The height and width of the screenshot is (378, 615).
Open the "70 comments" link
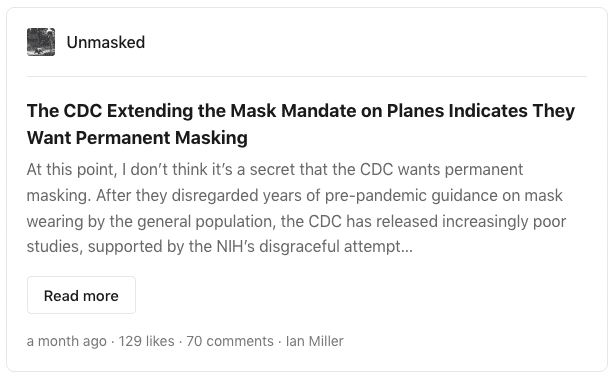pos(230,341)
